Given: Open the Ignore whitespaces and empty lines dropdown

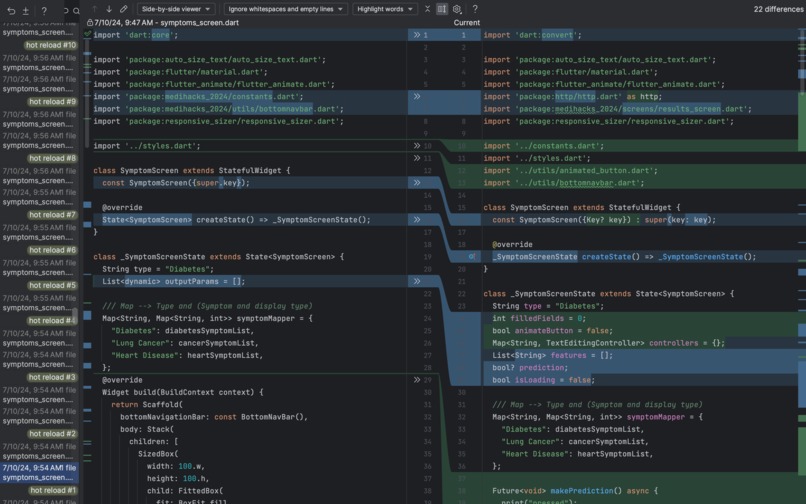Looking at the screenshot, I should 286,9.
